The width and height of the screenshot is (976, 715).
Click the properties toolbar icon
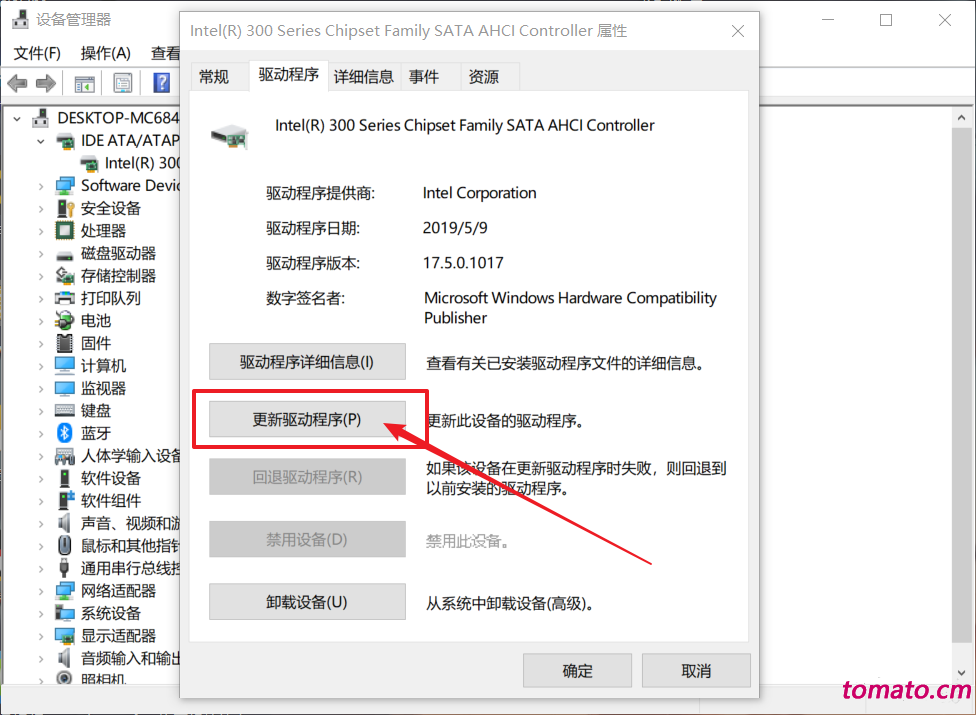[x=123, y=83]
